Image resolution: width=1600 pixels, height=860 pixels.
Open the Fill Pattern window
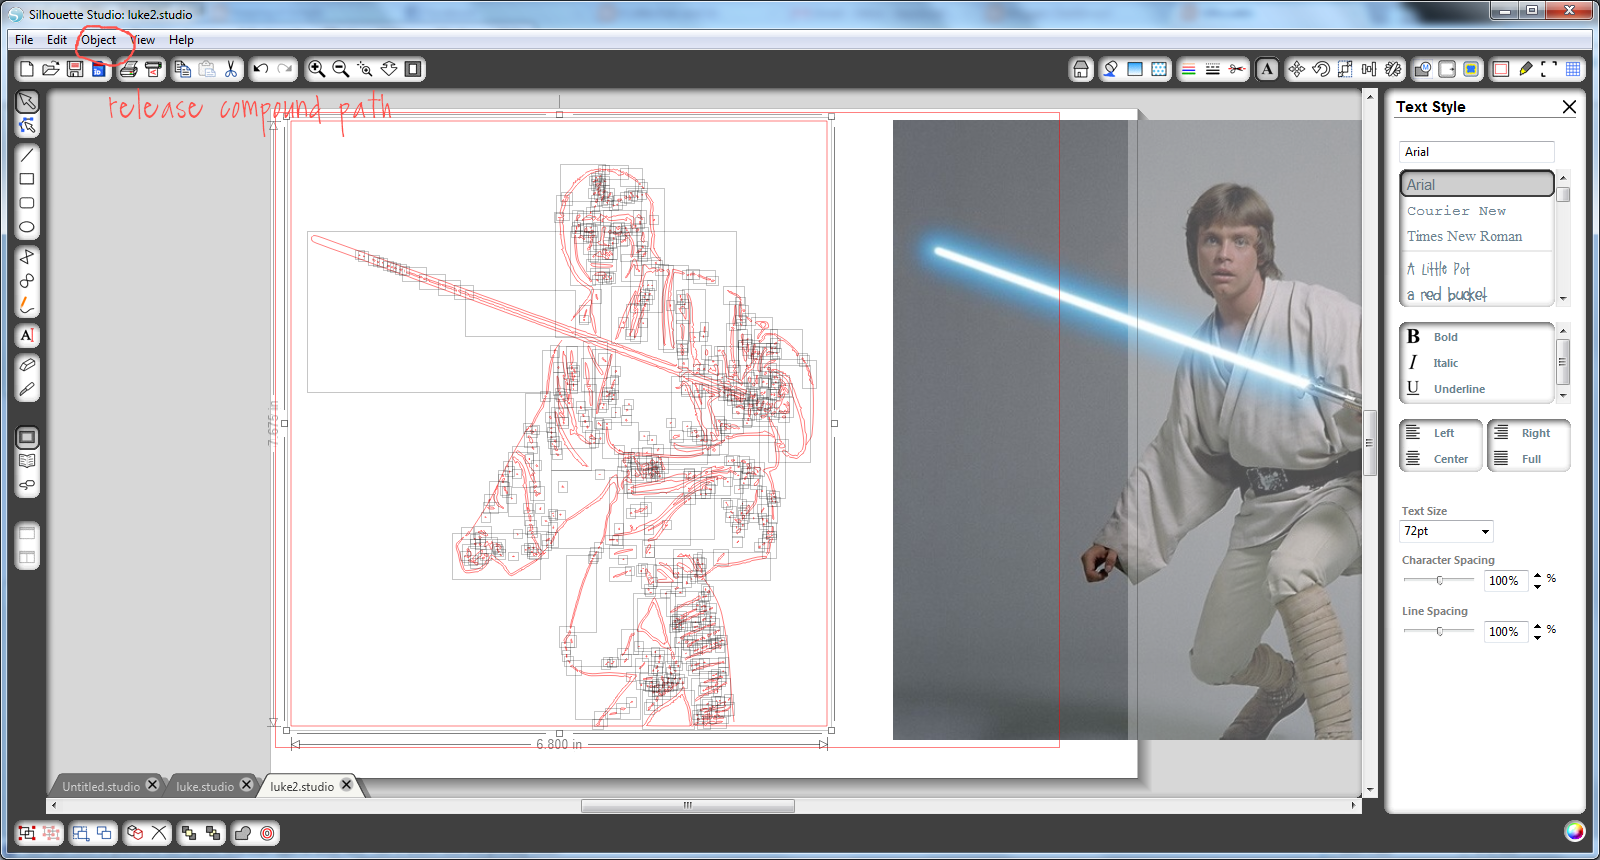click(1159, 69)
